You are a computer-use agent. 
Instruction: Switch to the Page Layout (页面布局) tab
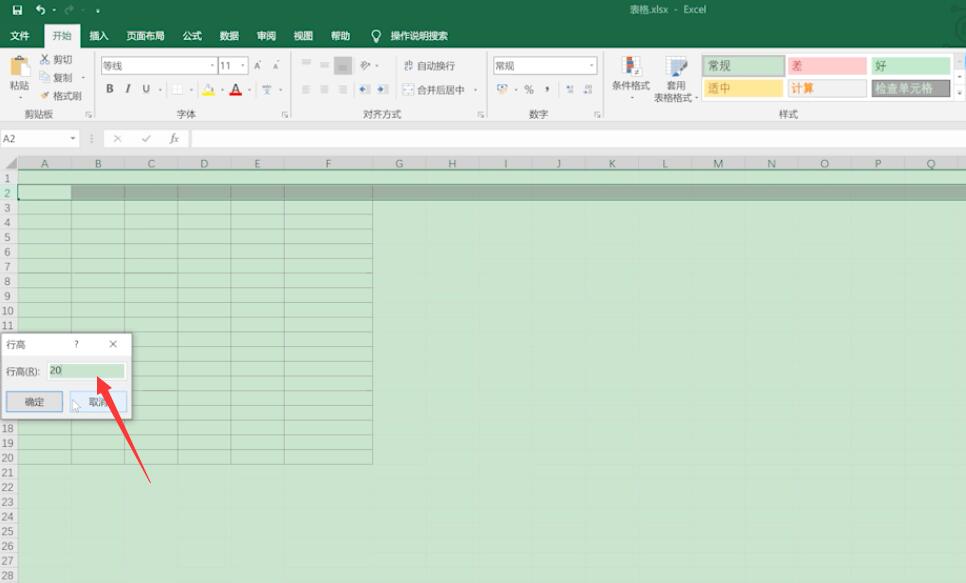(145, 36)
